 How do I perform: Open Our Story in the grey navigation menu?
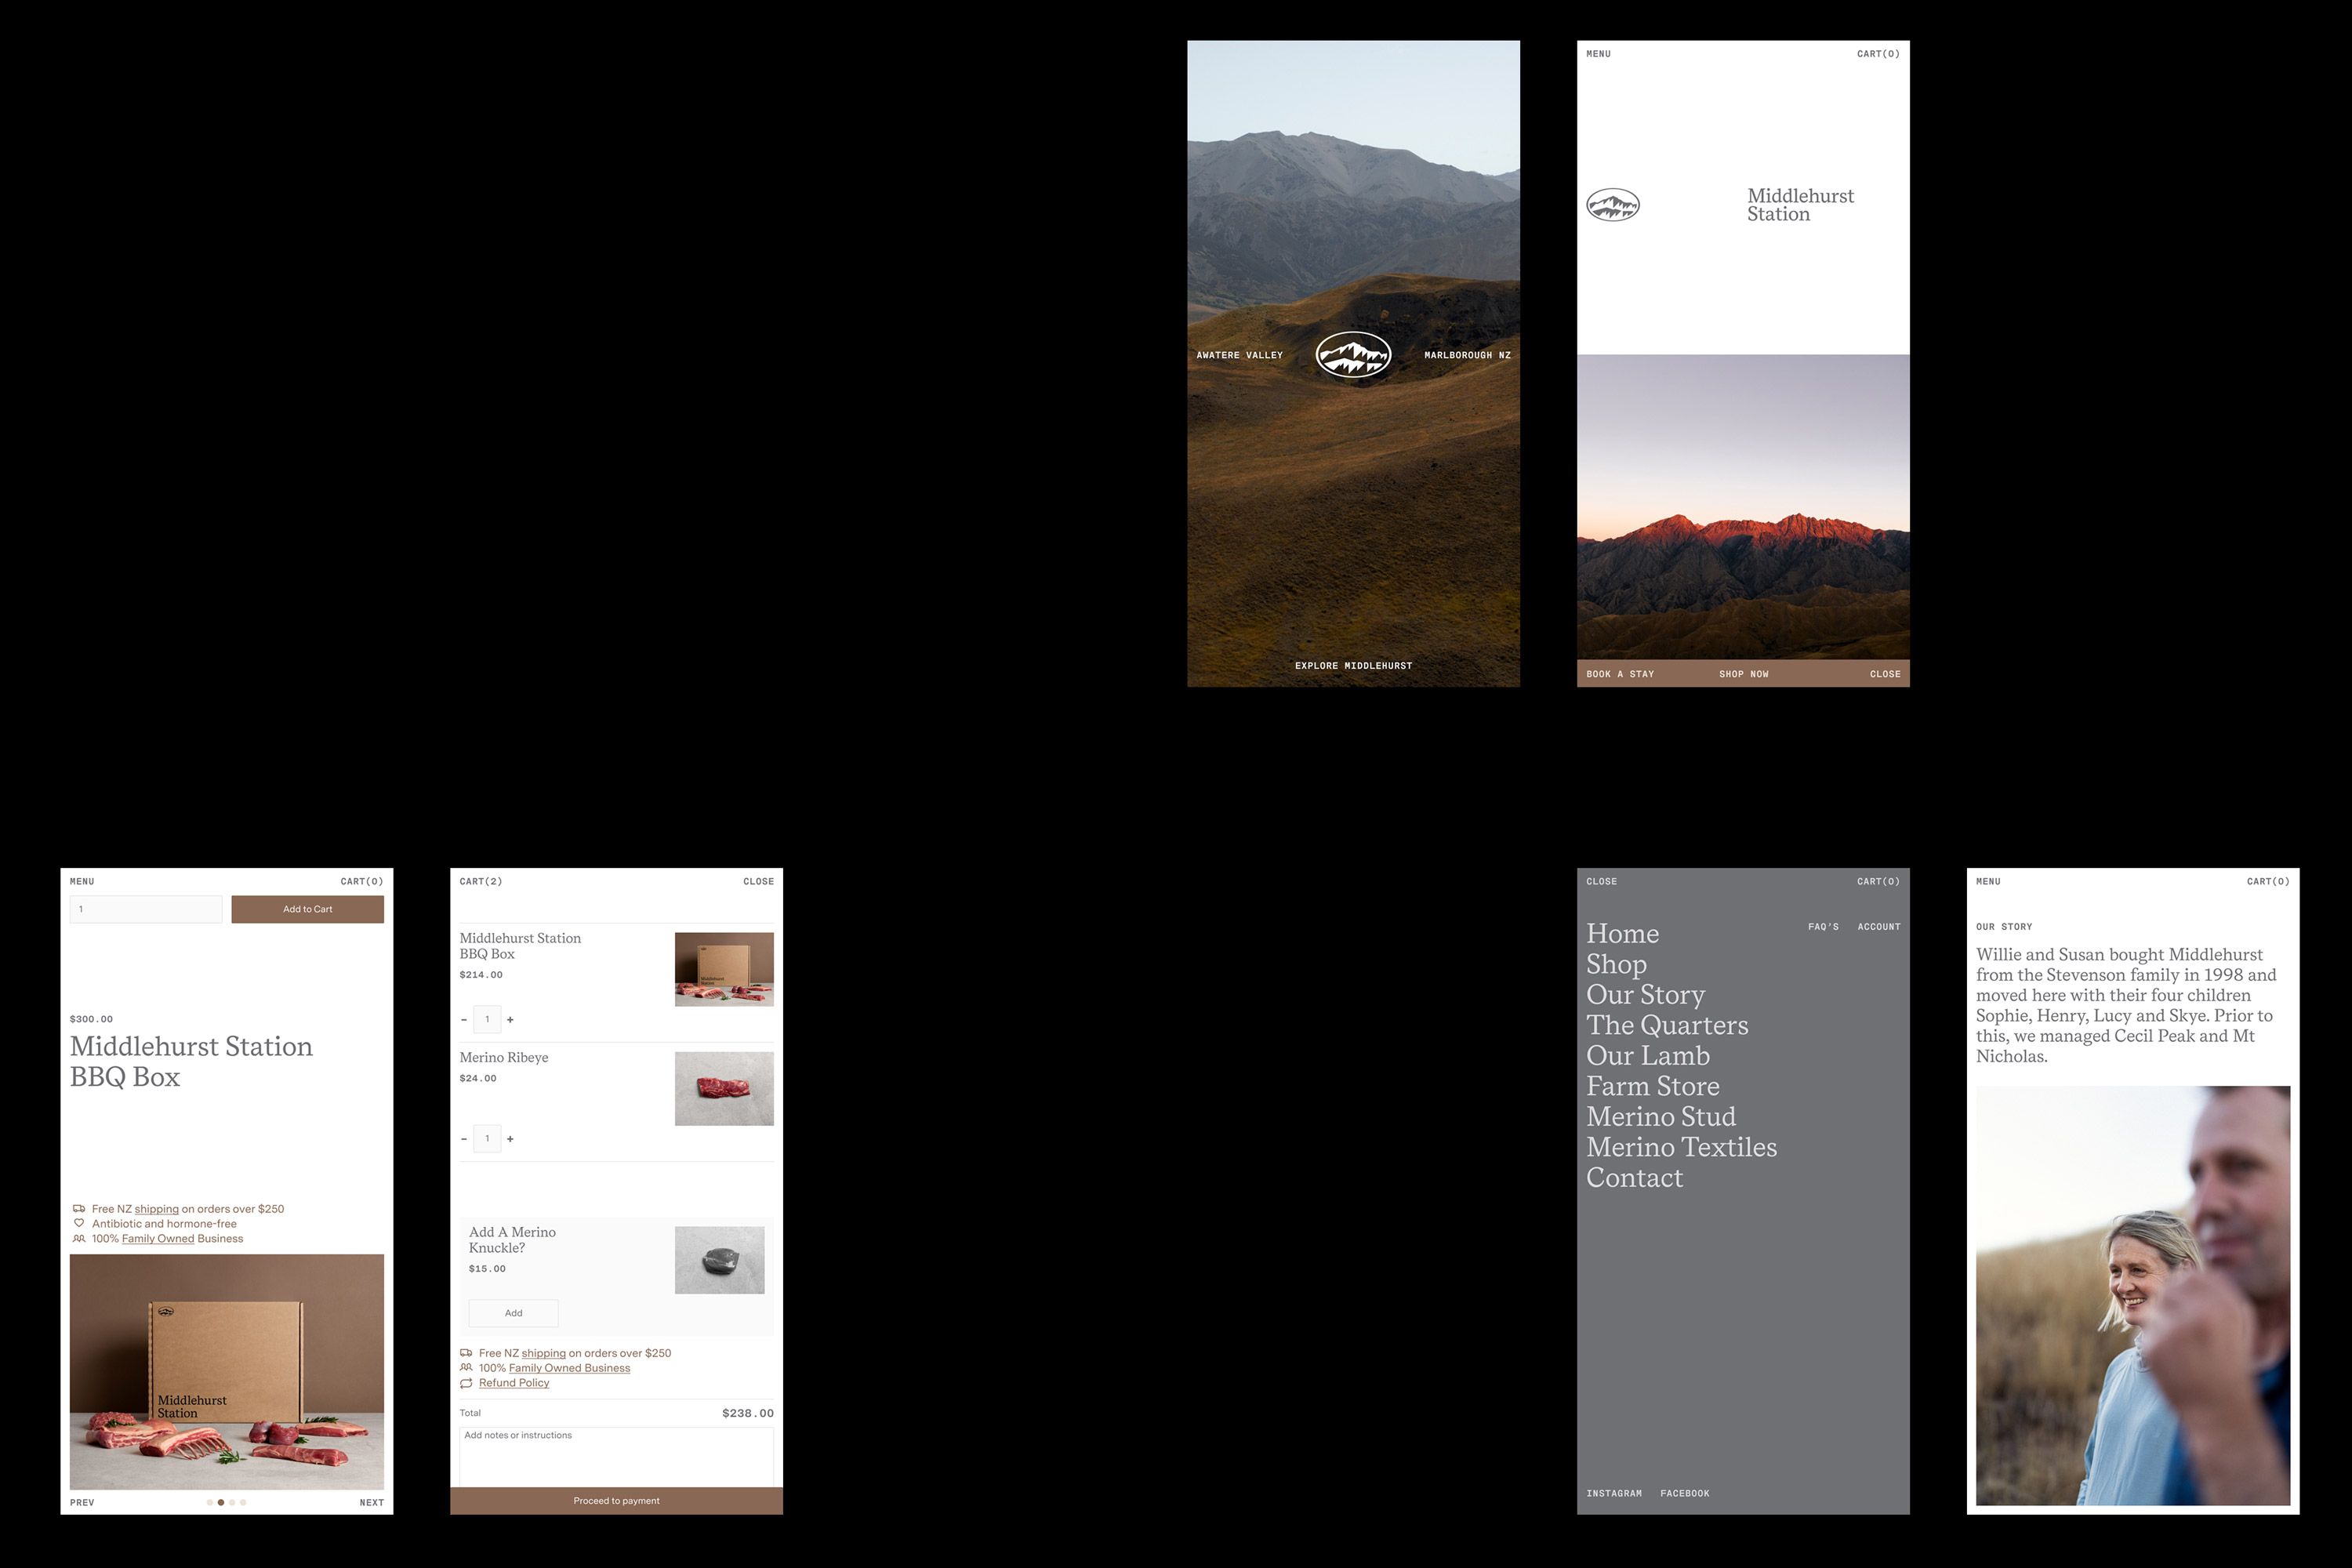pos(1645,995)
